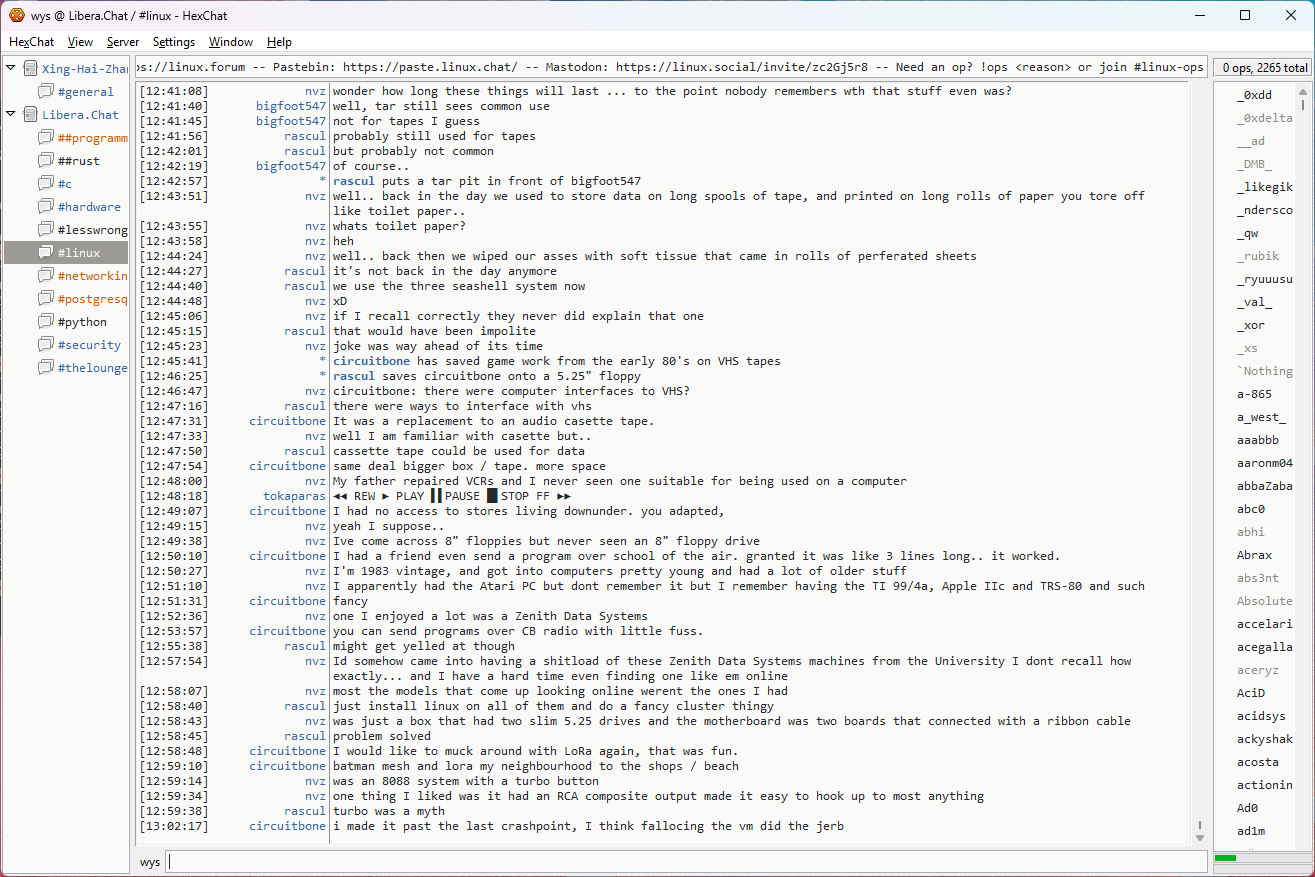1315x877 pixels.
Task: Click the channel icon next to ##rust
Action: click(x=46, y=161)
